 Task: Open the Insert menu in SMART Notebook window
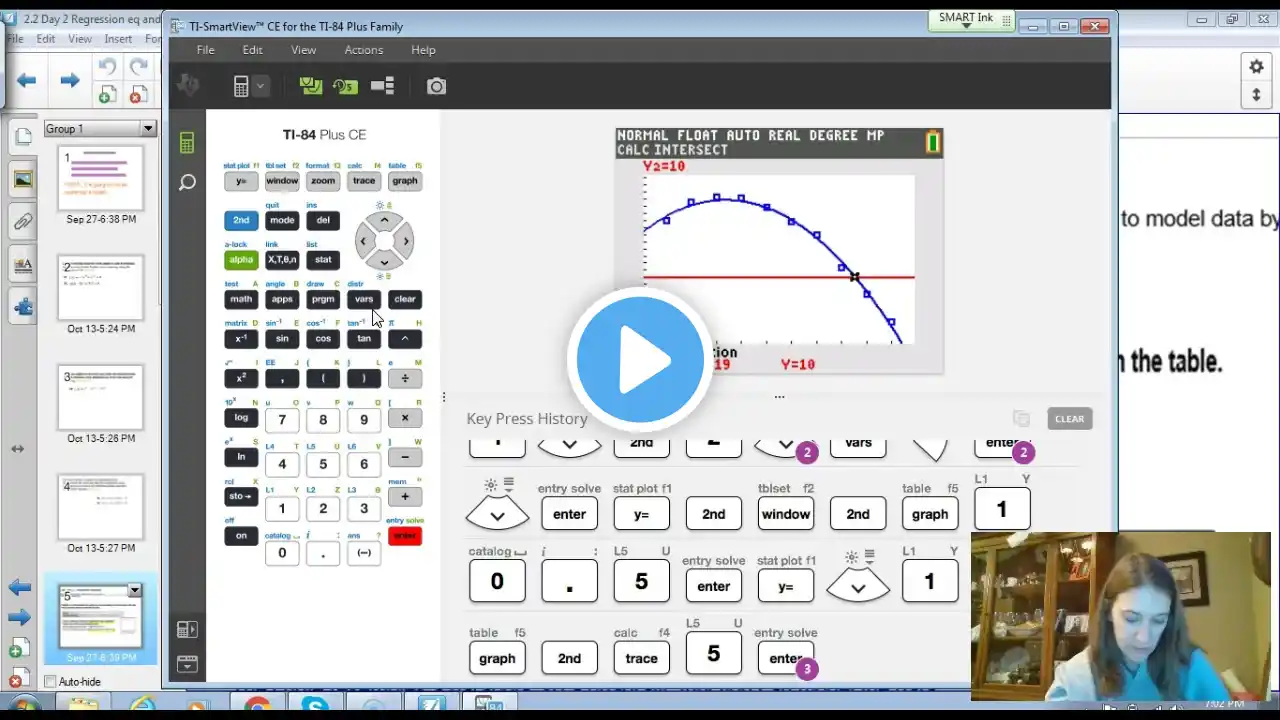pos(118,39)
